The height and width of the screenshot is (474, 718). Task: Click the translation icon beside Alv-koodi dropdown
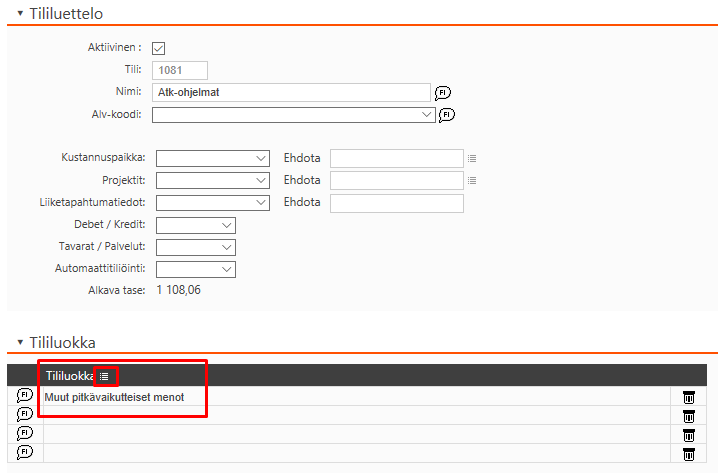point(447,115)
